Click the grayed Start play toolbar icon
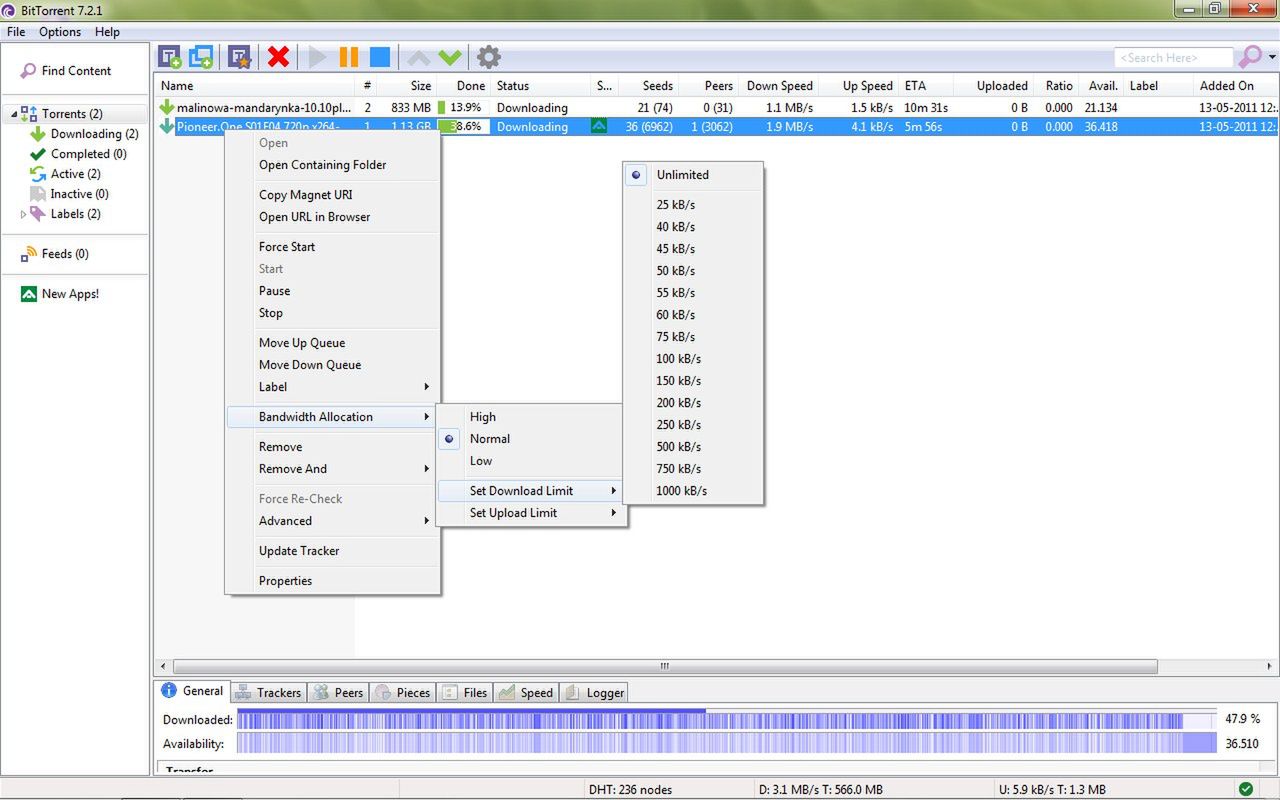Screen dimensions: 1280x800 click(x=318, y=57)
